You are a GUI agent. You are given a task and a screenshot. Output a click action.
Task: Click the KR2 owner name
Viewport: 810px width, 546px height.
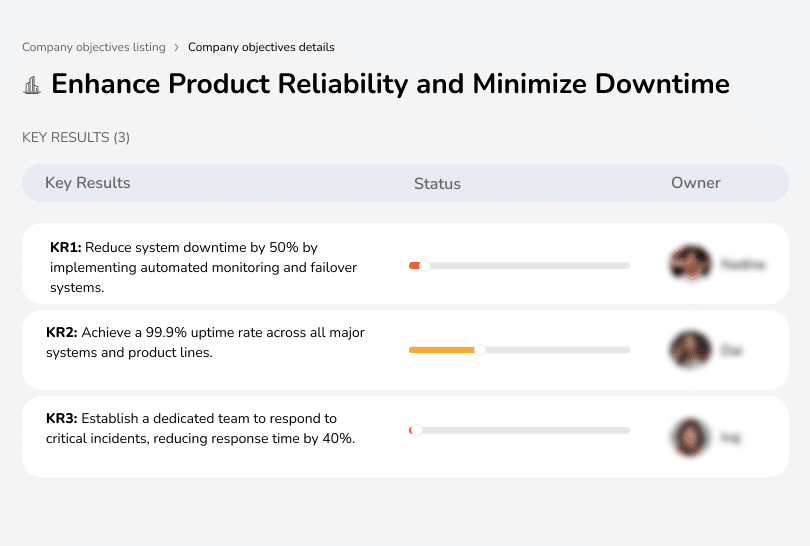click(731, 351)
